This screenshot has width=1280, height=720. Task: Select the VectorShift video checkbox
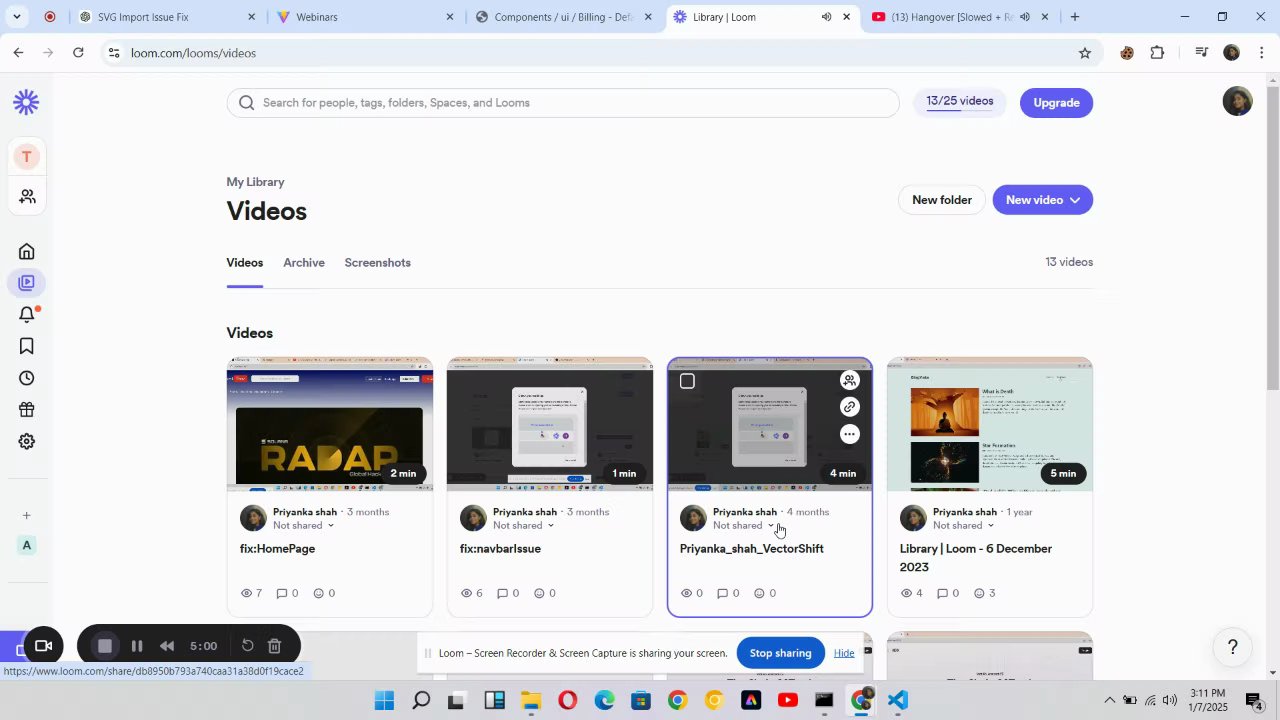click(x=687, y=381)
